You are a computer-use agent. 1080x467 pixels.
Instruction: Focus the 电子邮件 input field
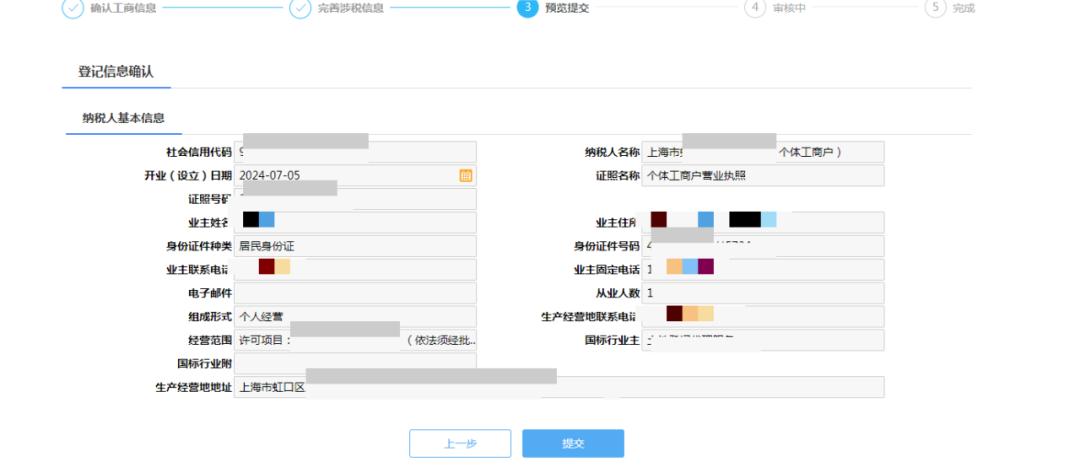pyautogui.click(x=355, y=293)
